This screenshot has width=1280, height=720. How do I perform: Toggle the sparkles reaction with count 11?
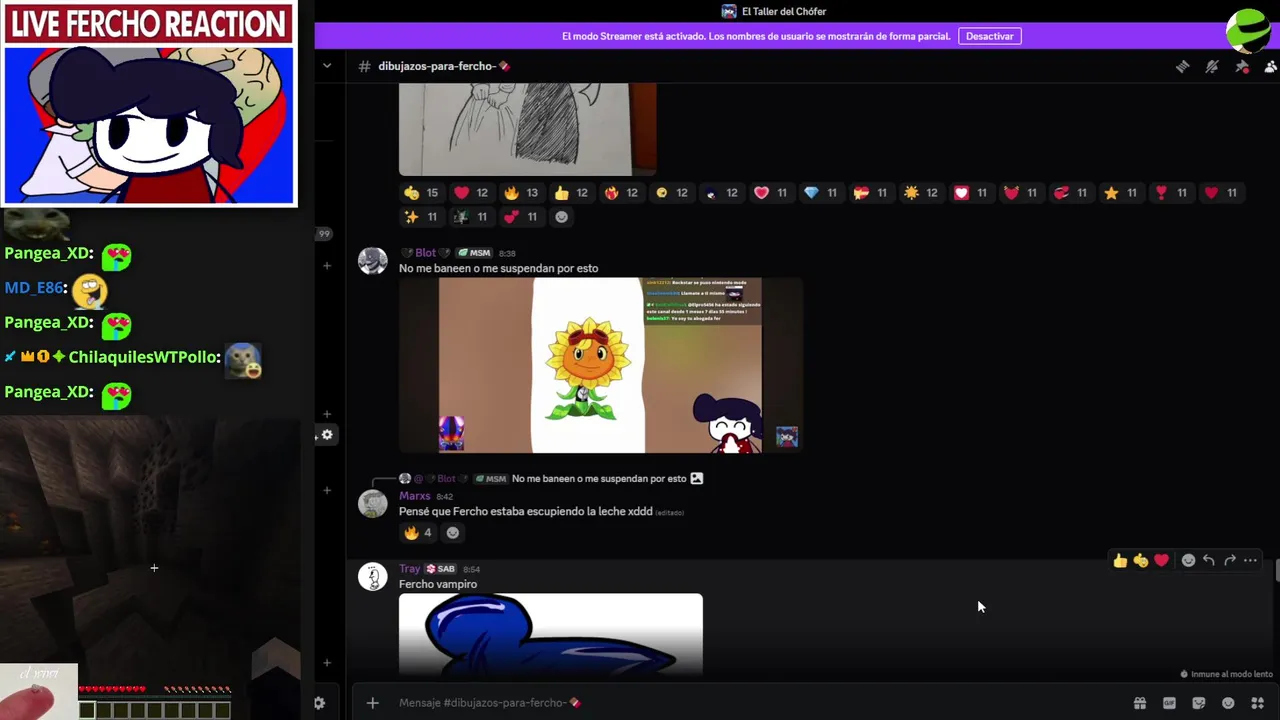tap(420, 217)
